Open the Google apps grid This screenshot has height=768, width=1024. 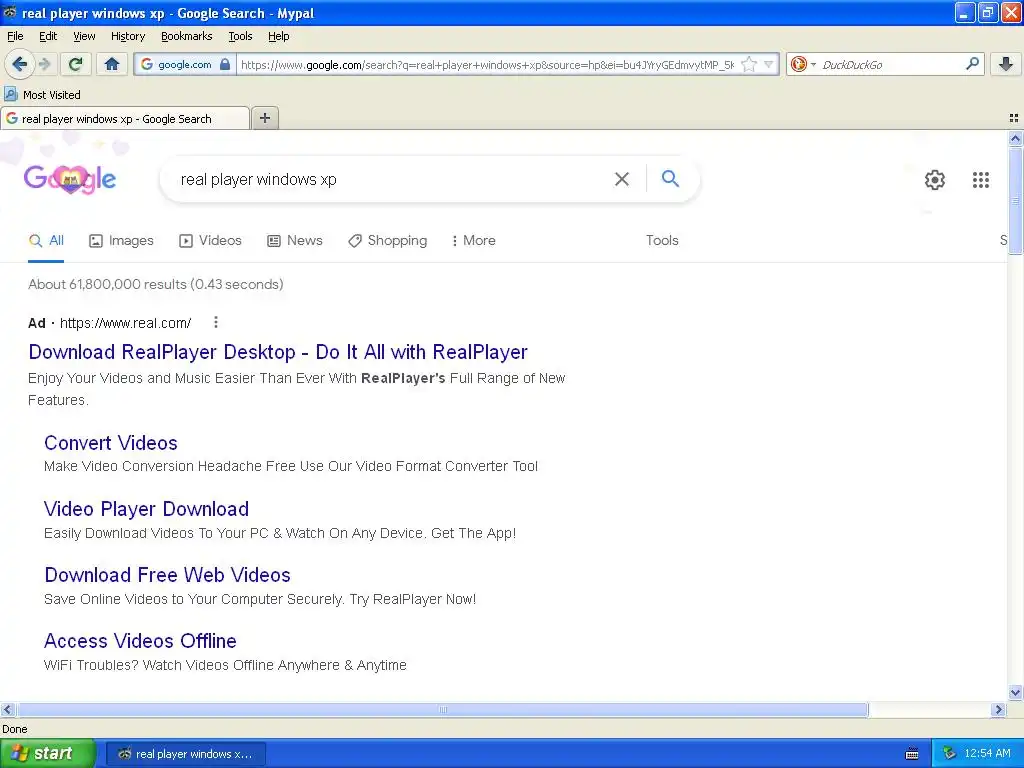(x=980, y=180)
